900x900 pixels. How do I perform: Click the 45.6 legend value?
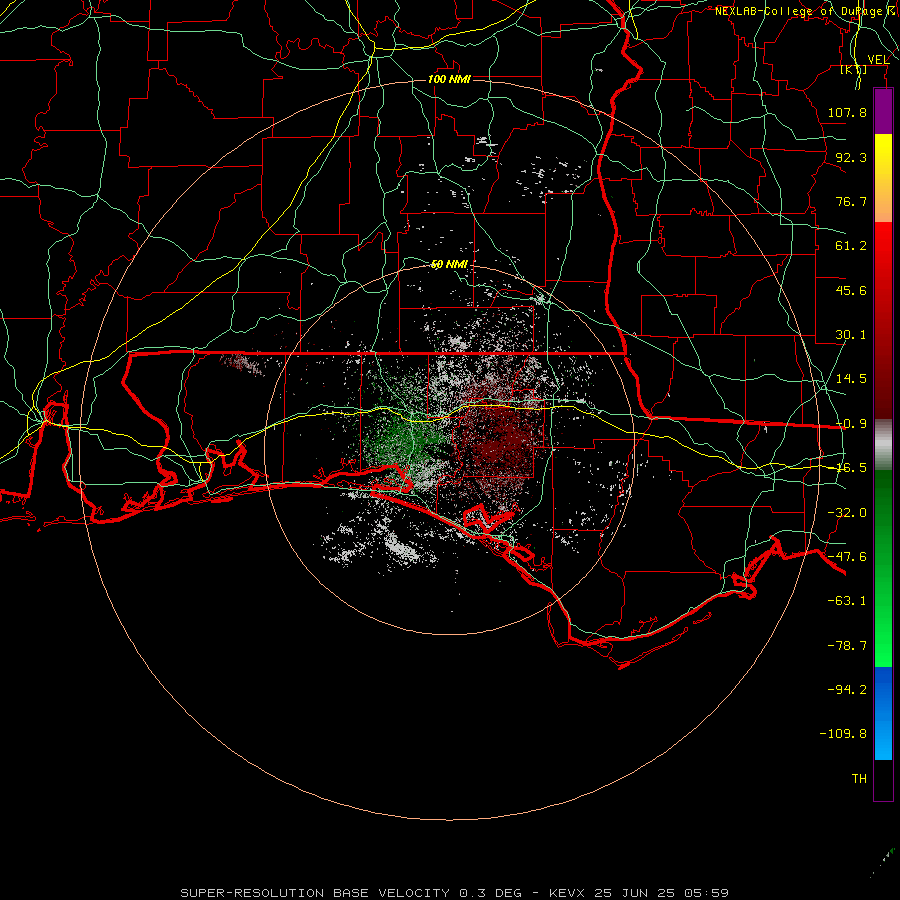pos(851,290)
